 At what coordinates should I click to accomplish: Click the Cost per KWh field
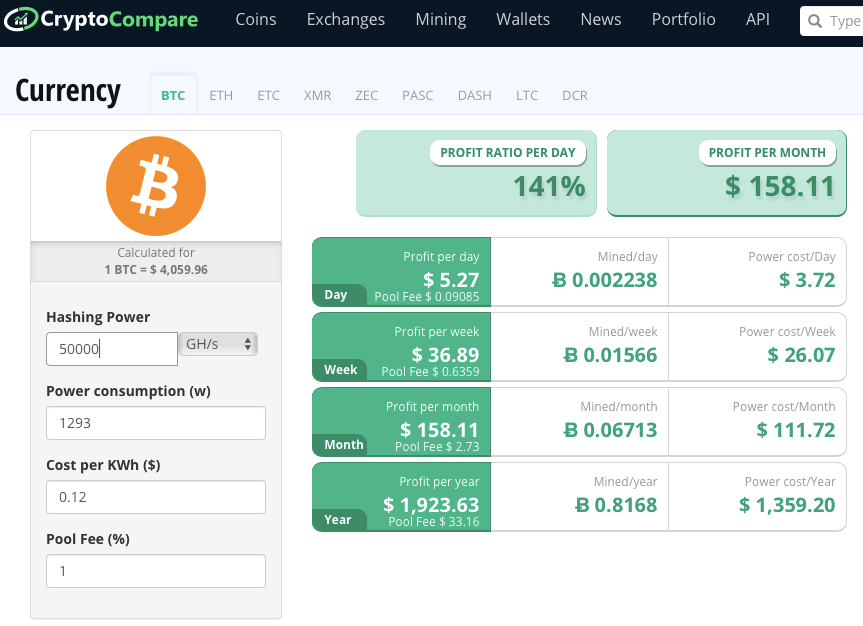(156, 497)
